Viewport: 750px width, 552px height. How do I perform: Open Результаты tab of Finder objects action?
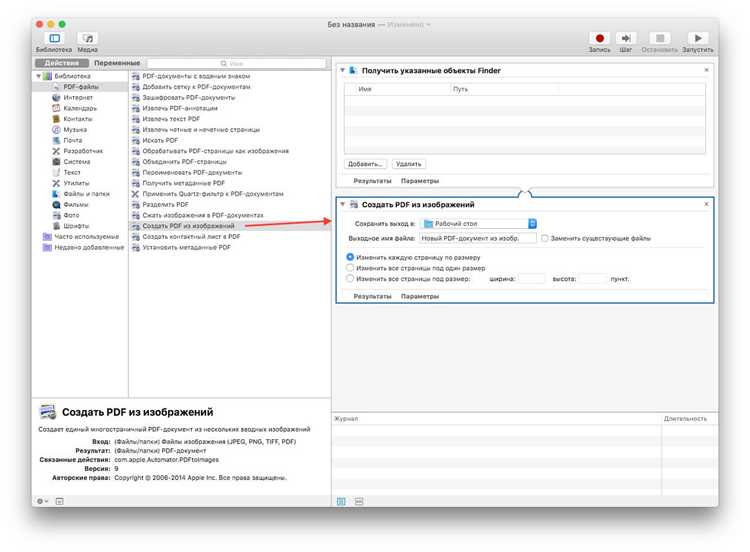coord(372,181)
